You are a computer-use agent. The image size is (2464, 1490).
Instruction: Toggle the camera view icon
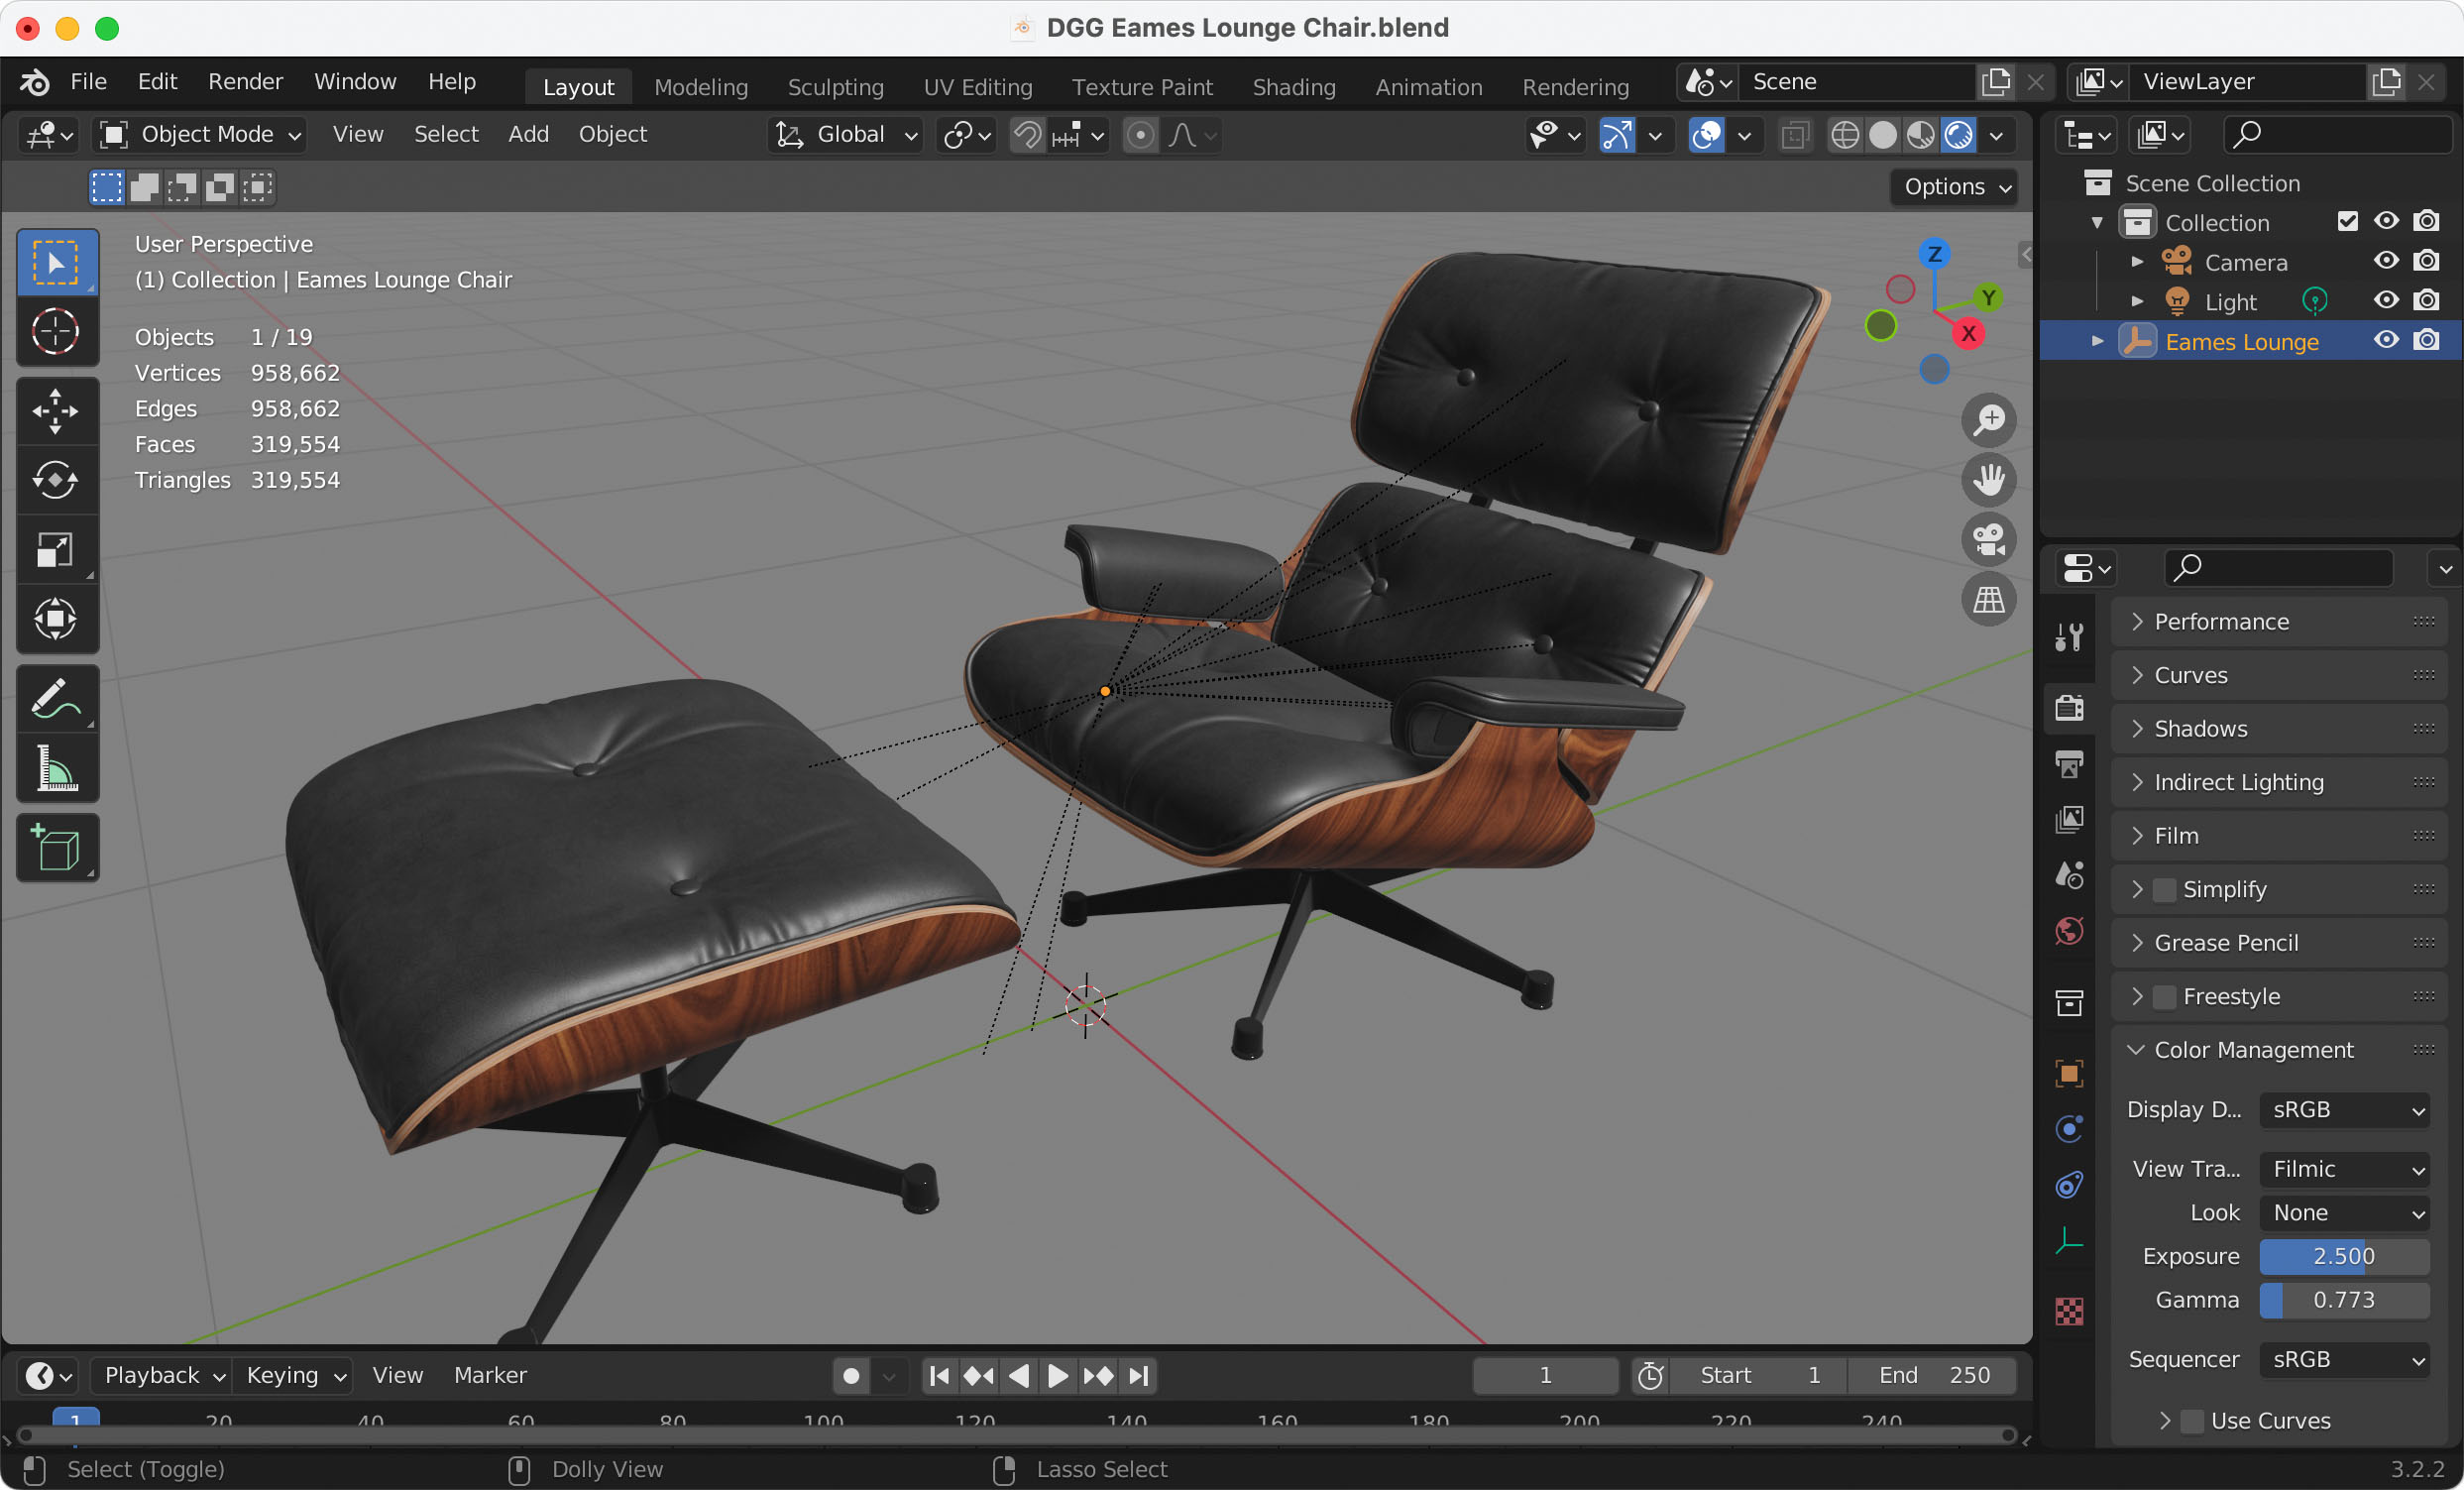click(1988, 539)
